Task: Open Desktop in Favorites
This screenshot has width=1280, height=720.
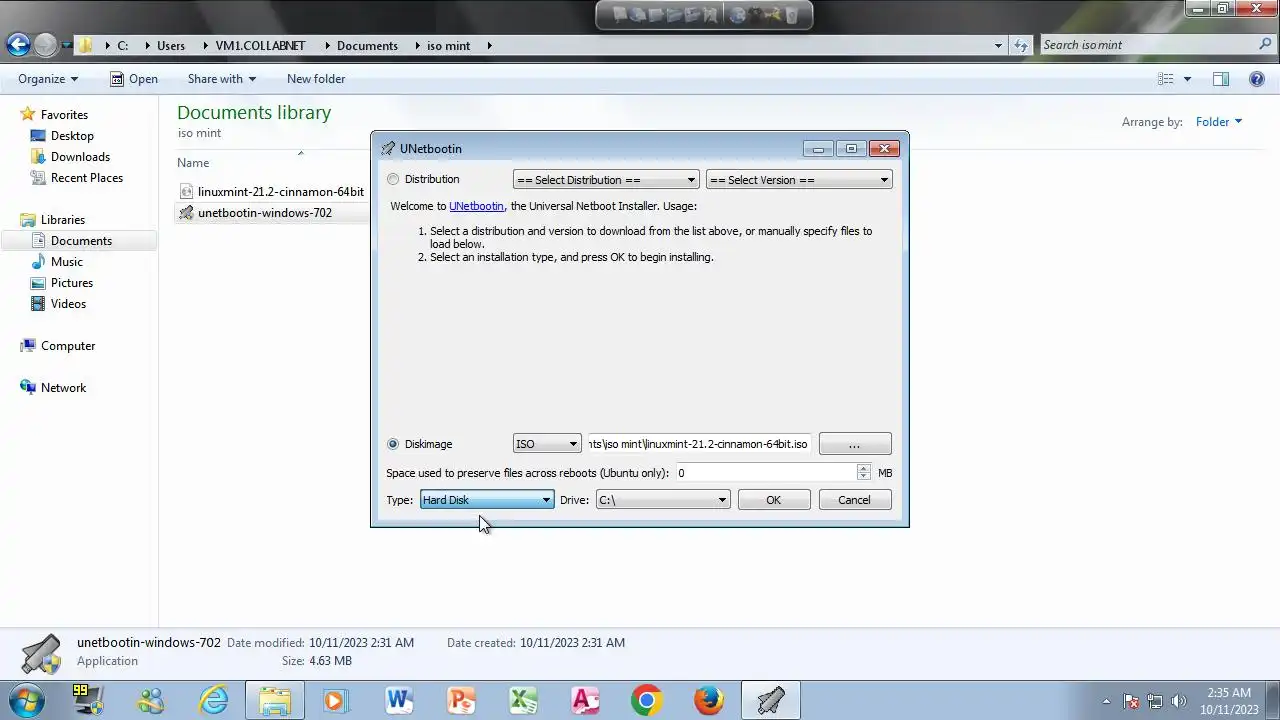Action: 72,136
